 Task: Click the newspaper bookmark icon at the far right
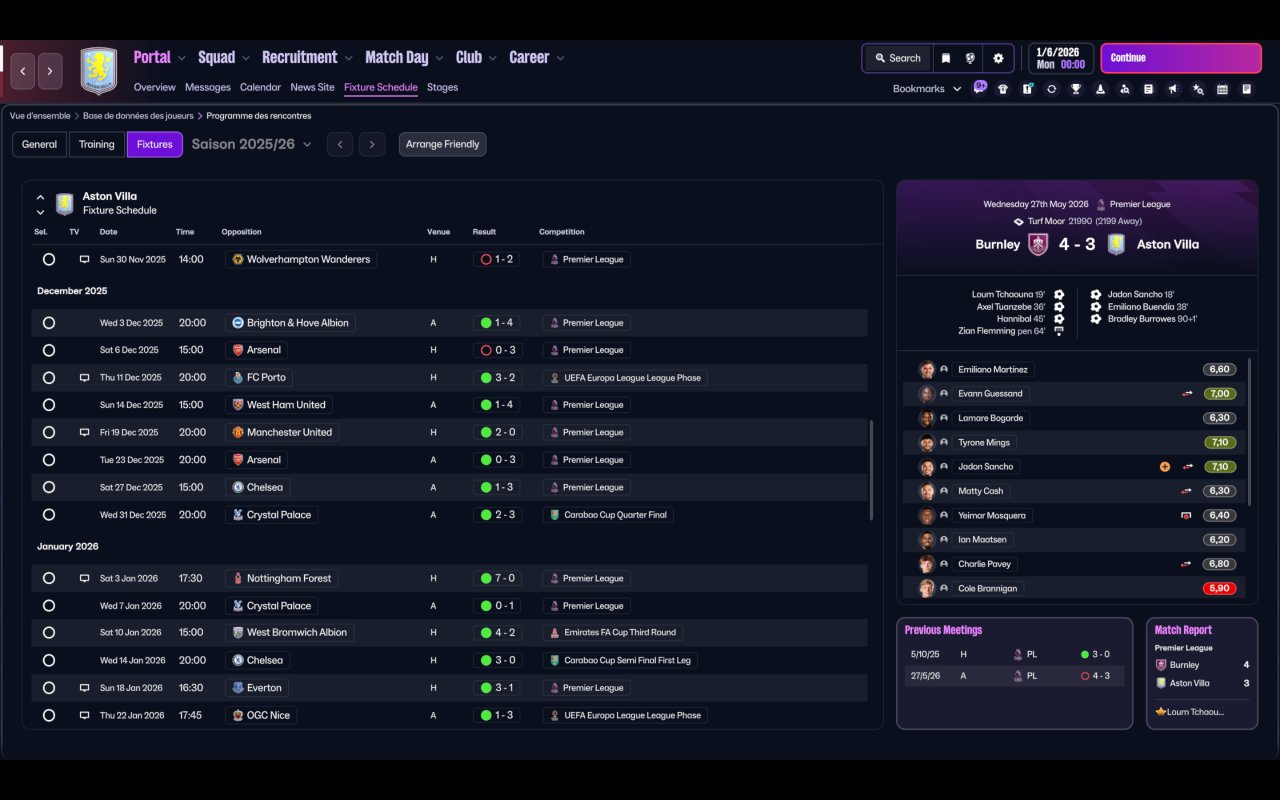point(1246,89)
